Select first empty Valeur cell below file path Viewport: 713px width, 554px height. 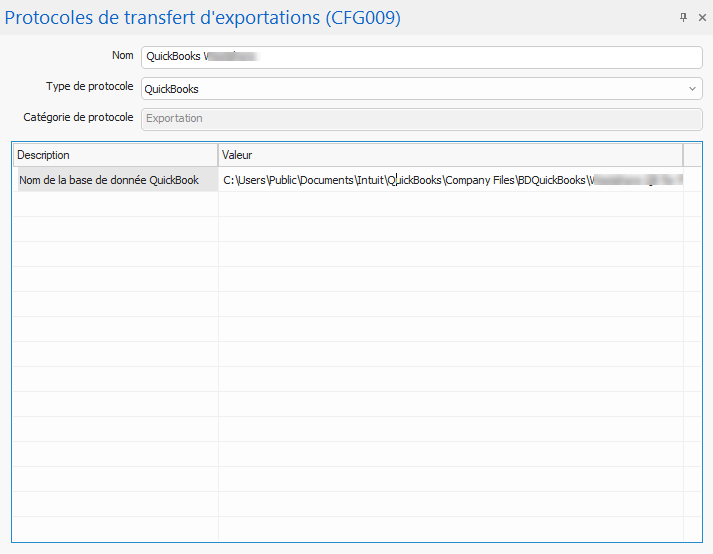450,204
